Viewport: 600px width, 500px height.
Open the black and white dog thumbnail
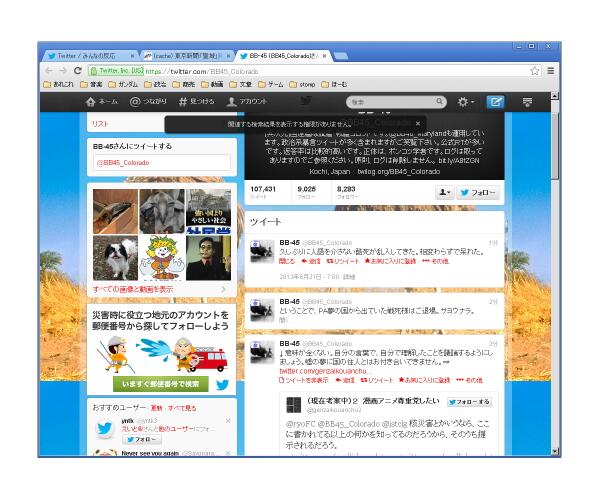point(115,258)
